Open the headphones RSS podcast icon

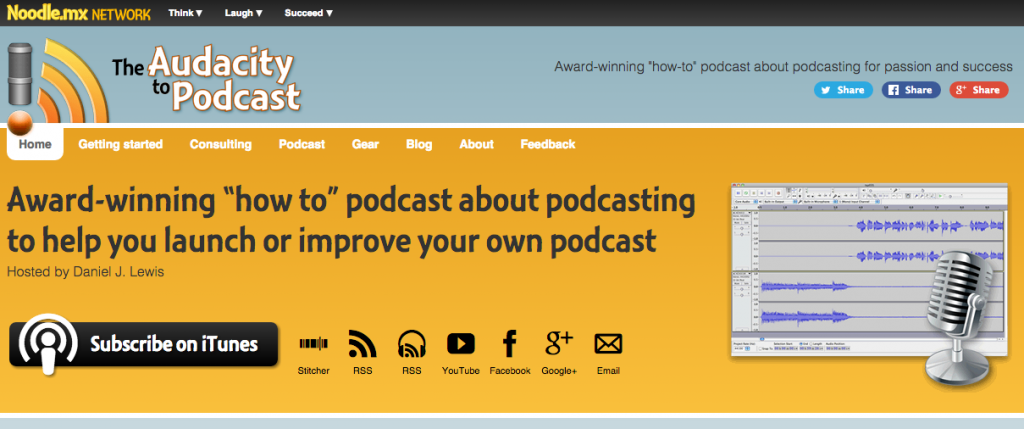click(412, 344)
